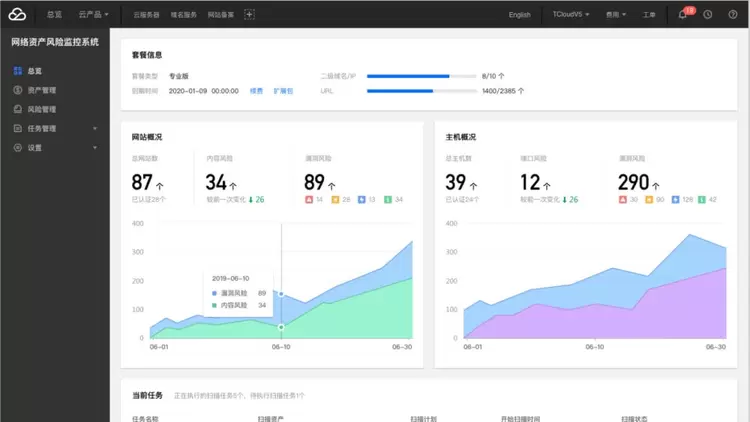Screen dimensions: 750x422
Task: Click the plus icon after 网站备案
Action: click(x=249, y=14)
